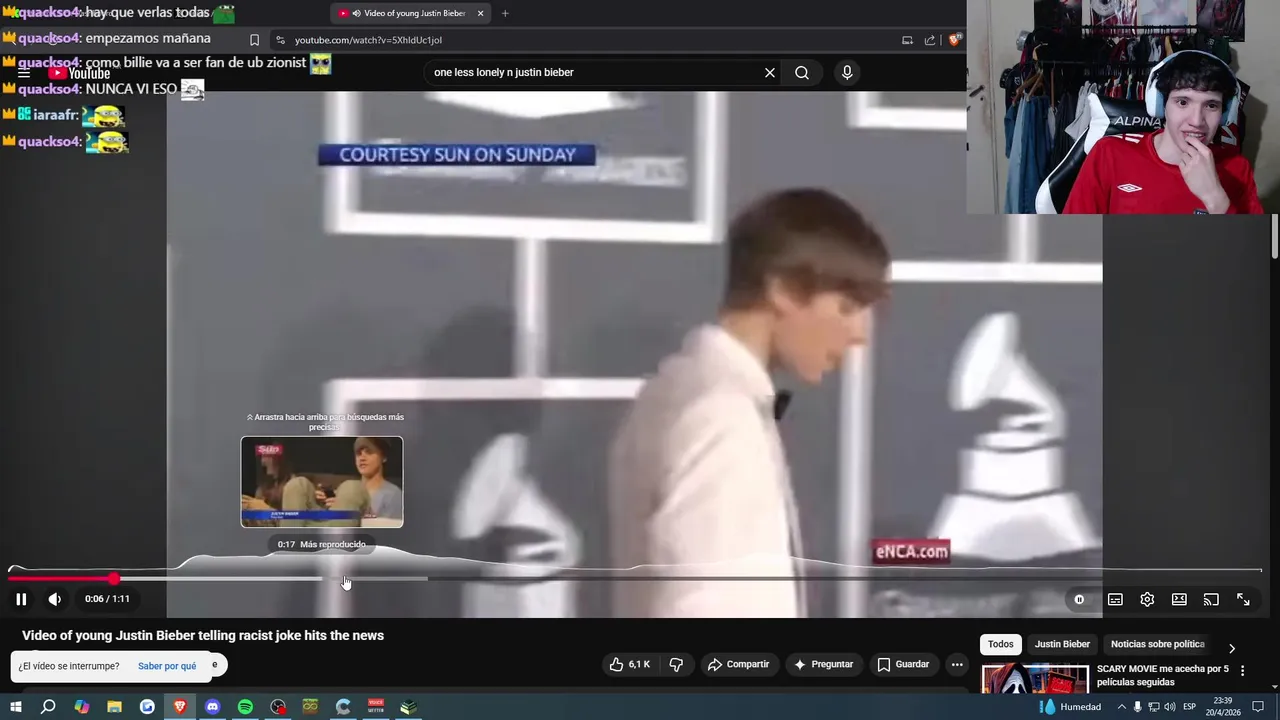Switch to theater mode icon
Viewport: 1280px width, 720px height.
[x=1179, y=599]
